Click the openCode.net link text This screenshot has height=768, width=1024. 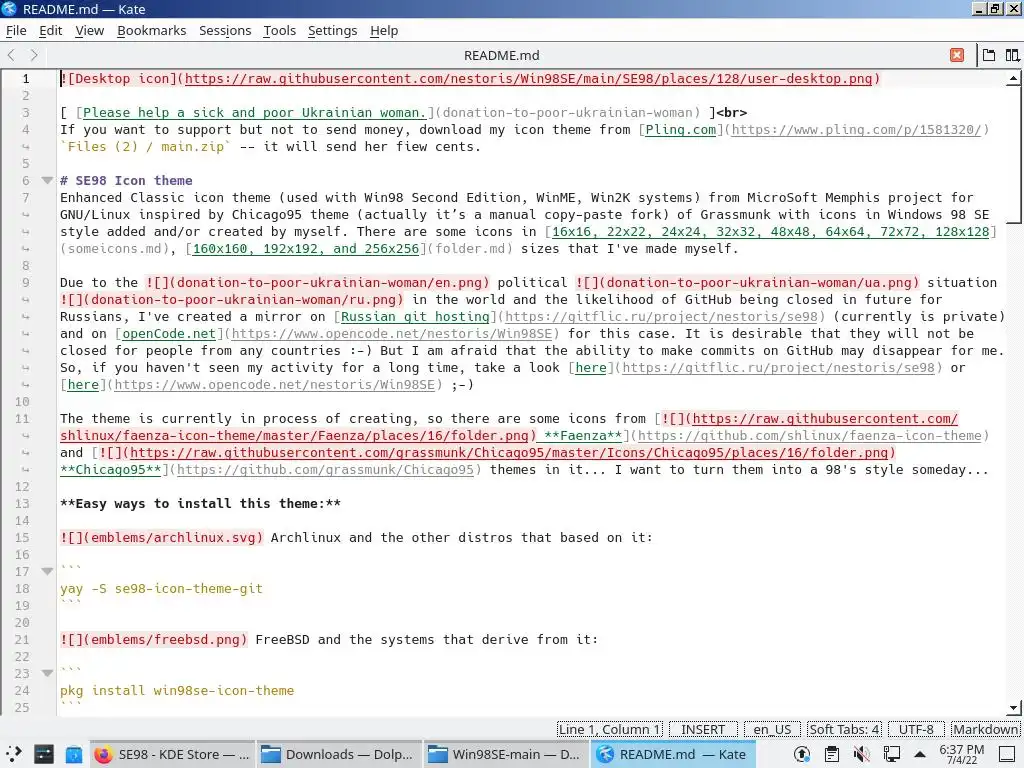[169, 334]
